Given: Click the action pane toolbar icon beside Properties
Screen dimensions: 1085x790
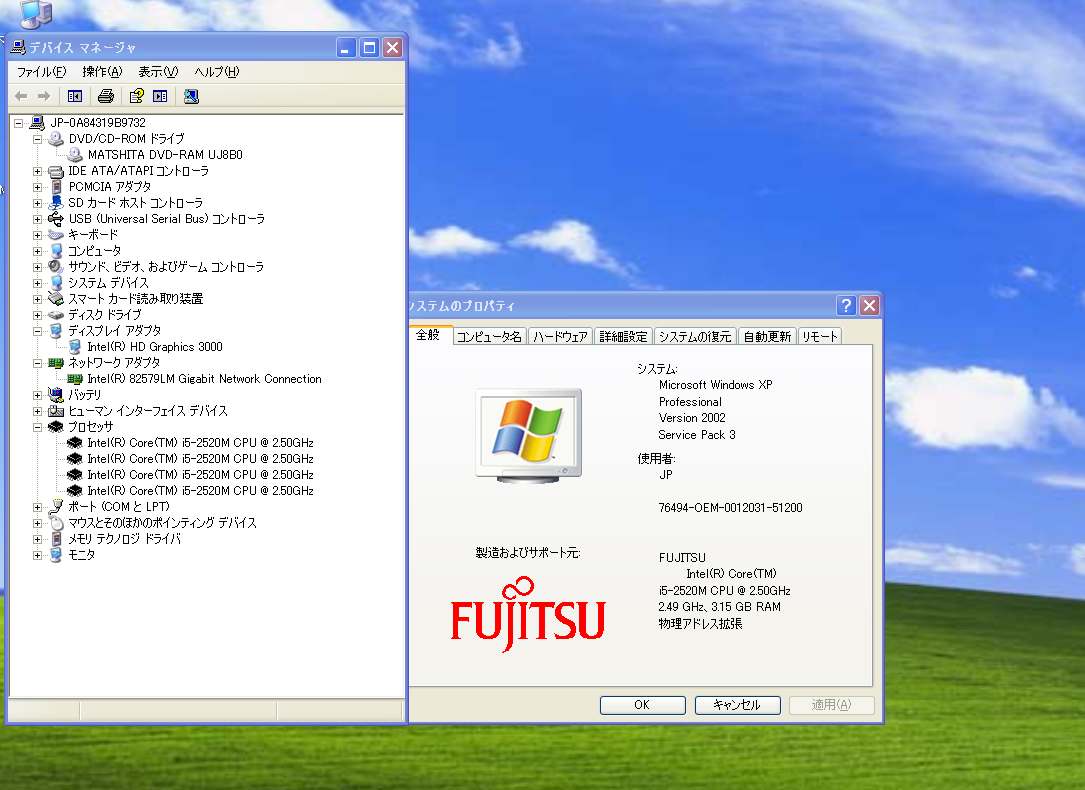Looking at the screenshot, I should (x=160, y=96).
